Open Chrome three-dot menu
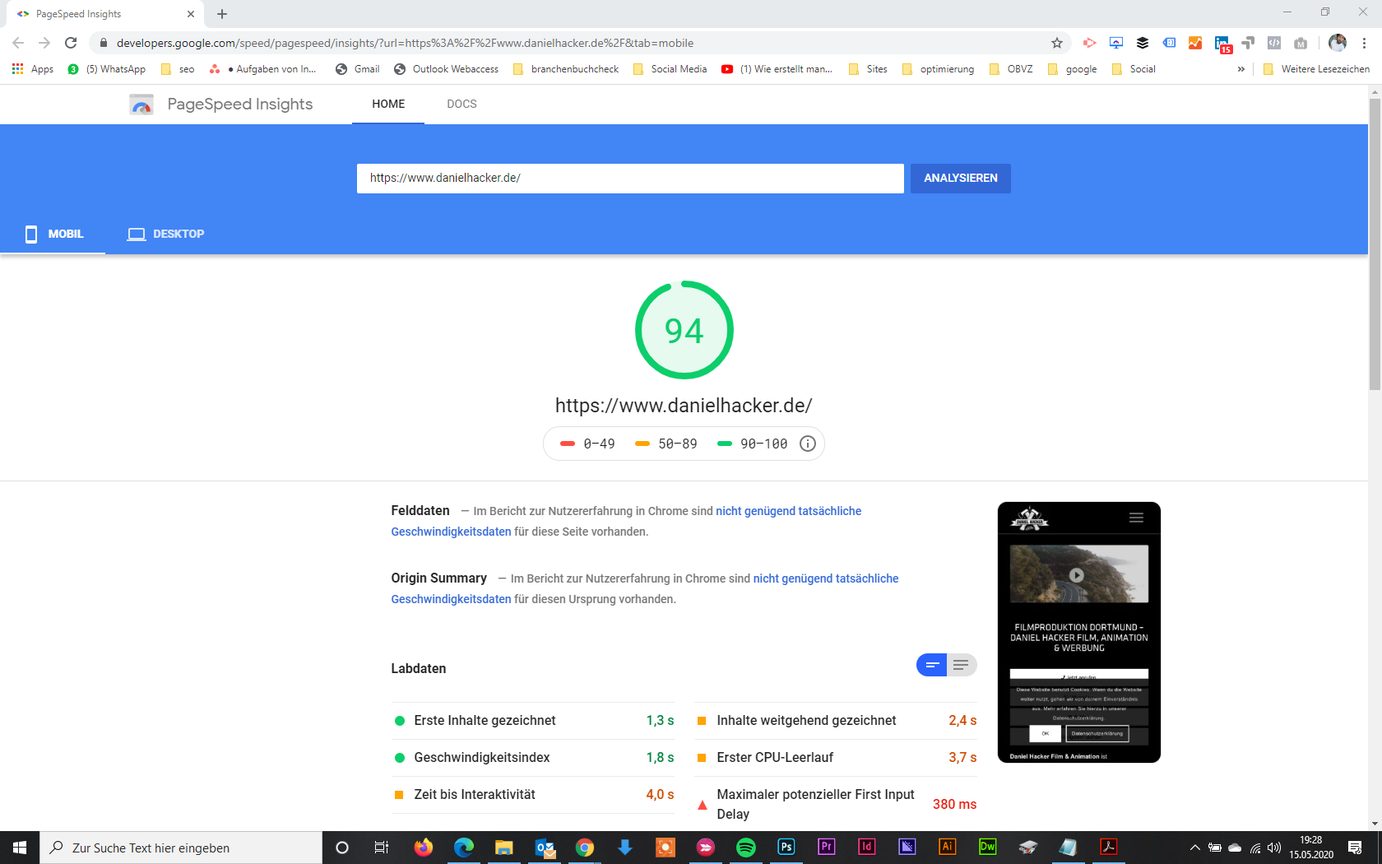 (1364, 43)
